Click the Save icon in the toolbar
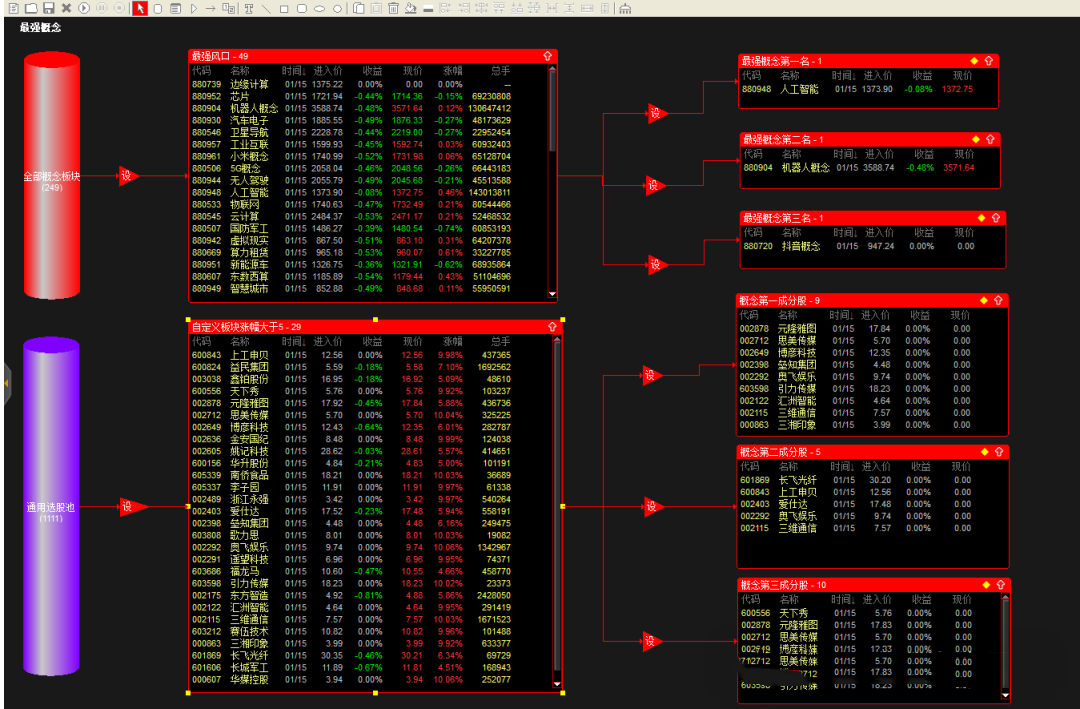Image resolution: width=1080 pixels, height=709 pixels. pos(49,8)
